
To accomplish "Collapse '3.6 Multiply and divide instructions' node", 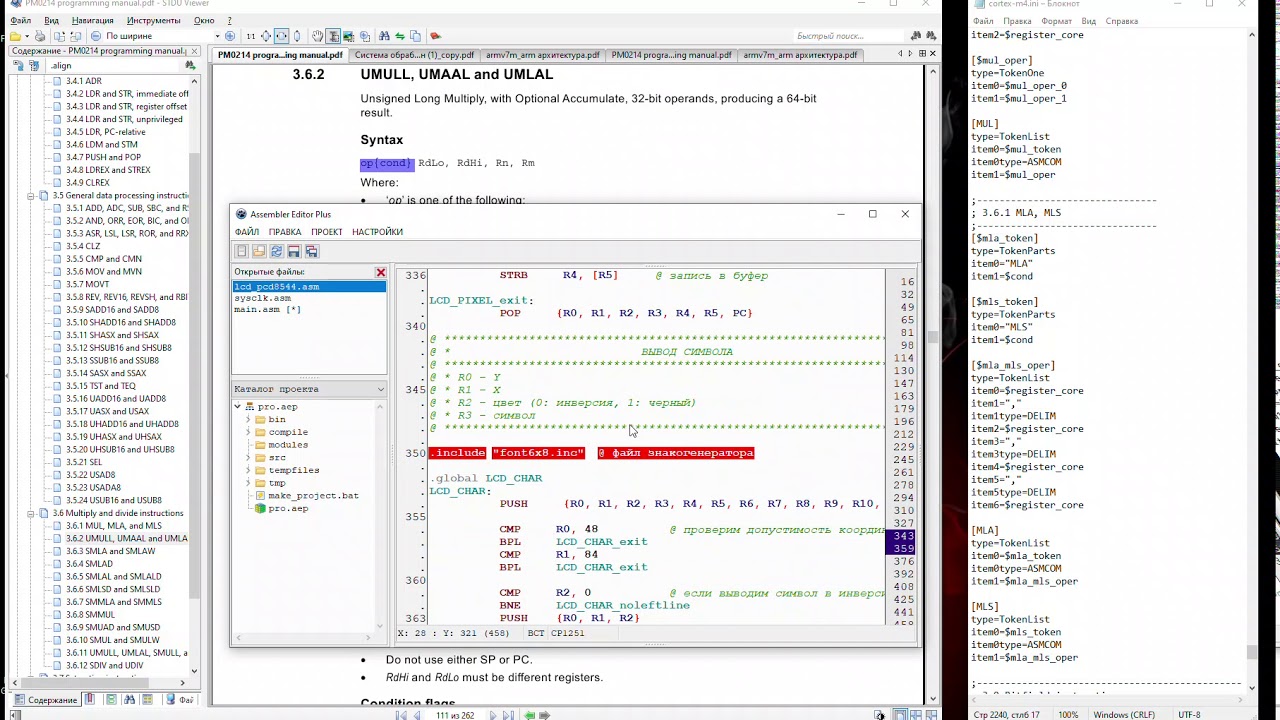I will [31, 513].
